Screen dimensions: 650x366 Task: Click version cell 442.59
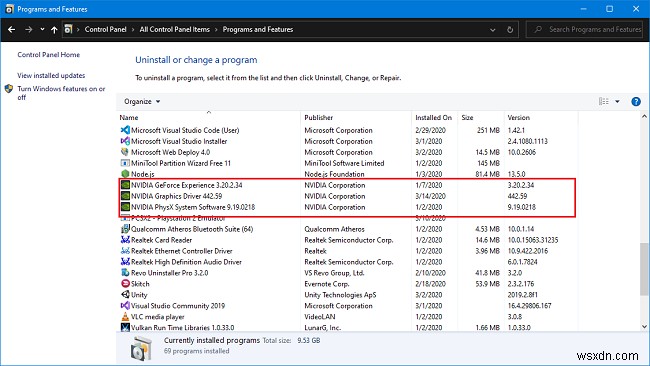click(517, 196)
